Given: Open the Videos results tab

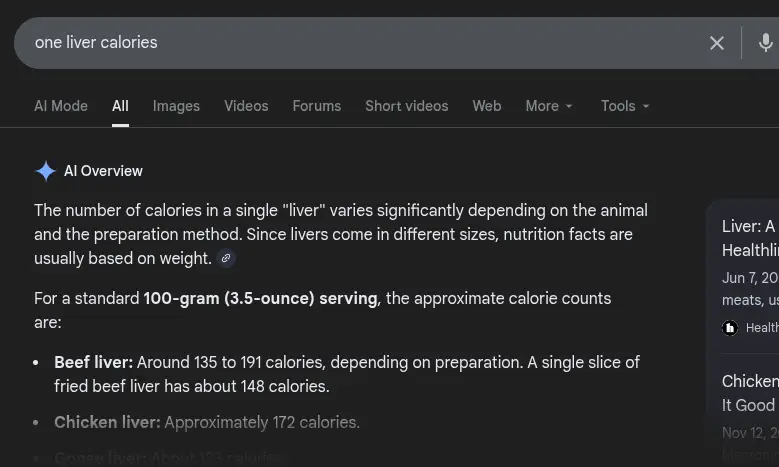Looking at the screenshot, I should [x=246, y=106].
